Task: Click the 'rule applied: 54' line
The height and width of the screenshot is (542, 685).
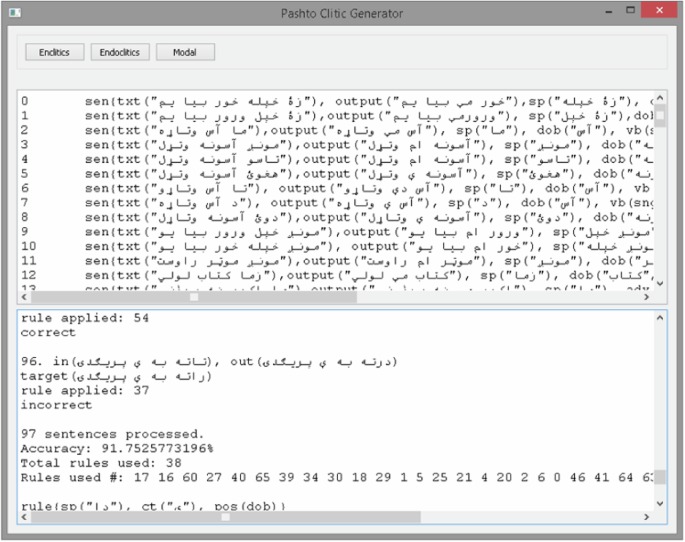Action: [x=85, y=318]
